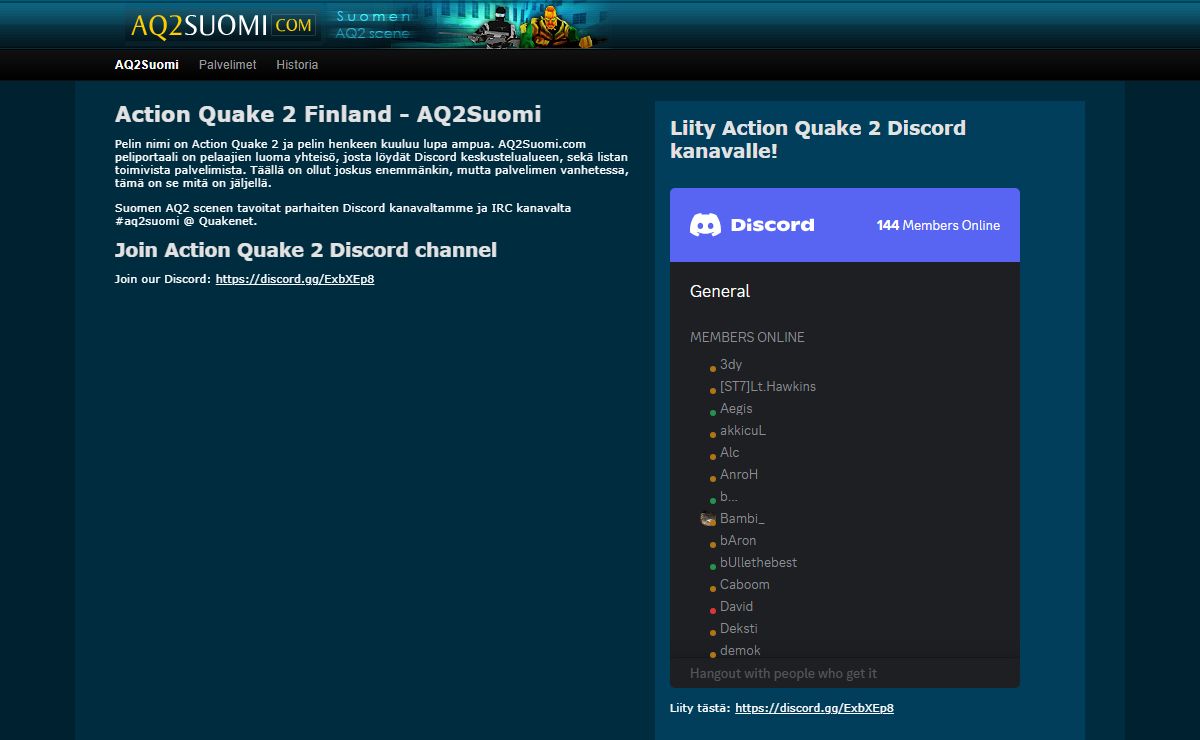Click the red status dot beside David

point(713,609)
